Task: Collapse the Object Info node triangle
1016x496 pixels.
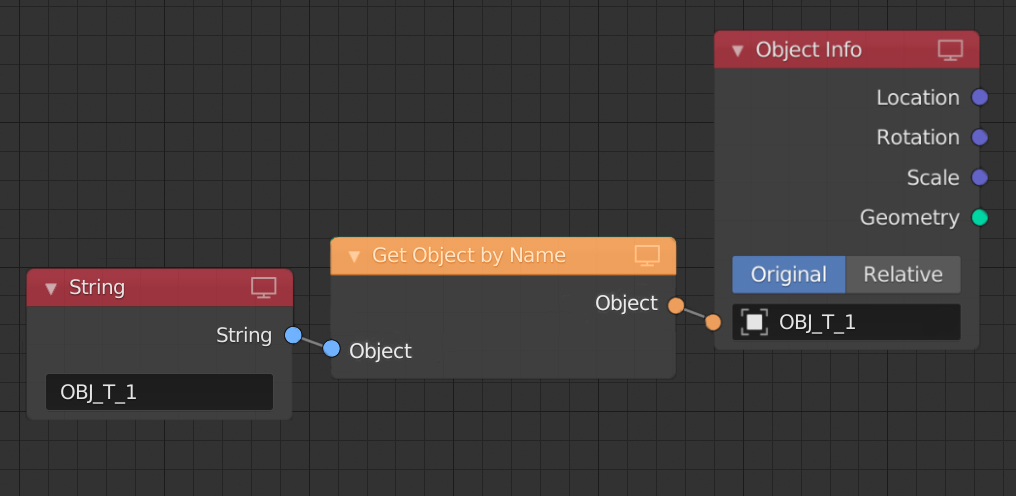Action: point(737,51)
